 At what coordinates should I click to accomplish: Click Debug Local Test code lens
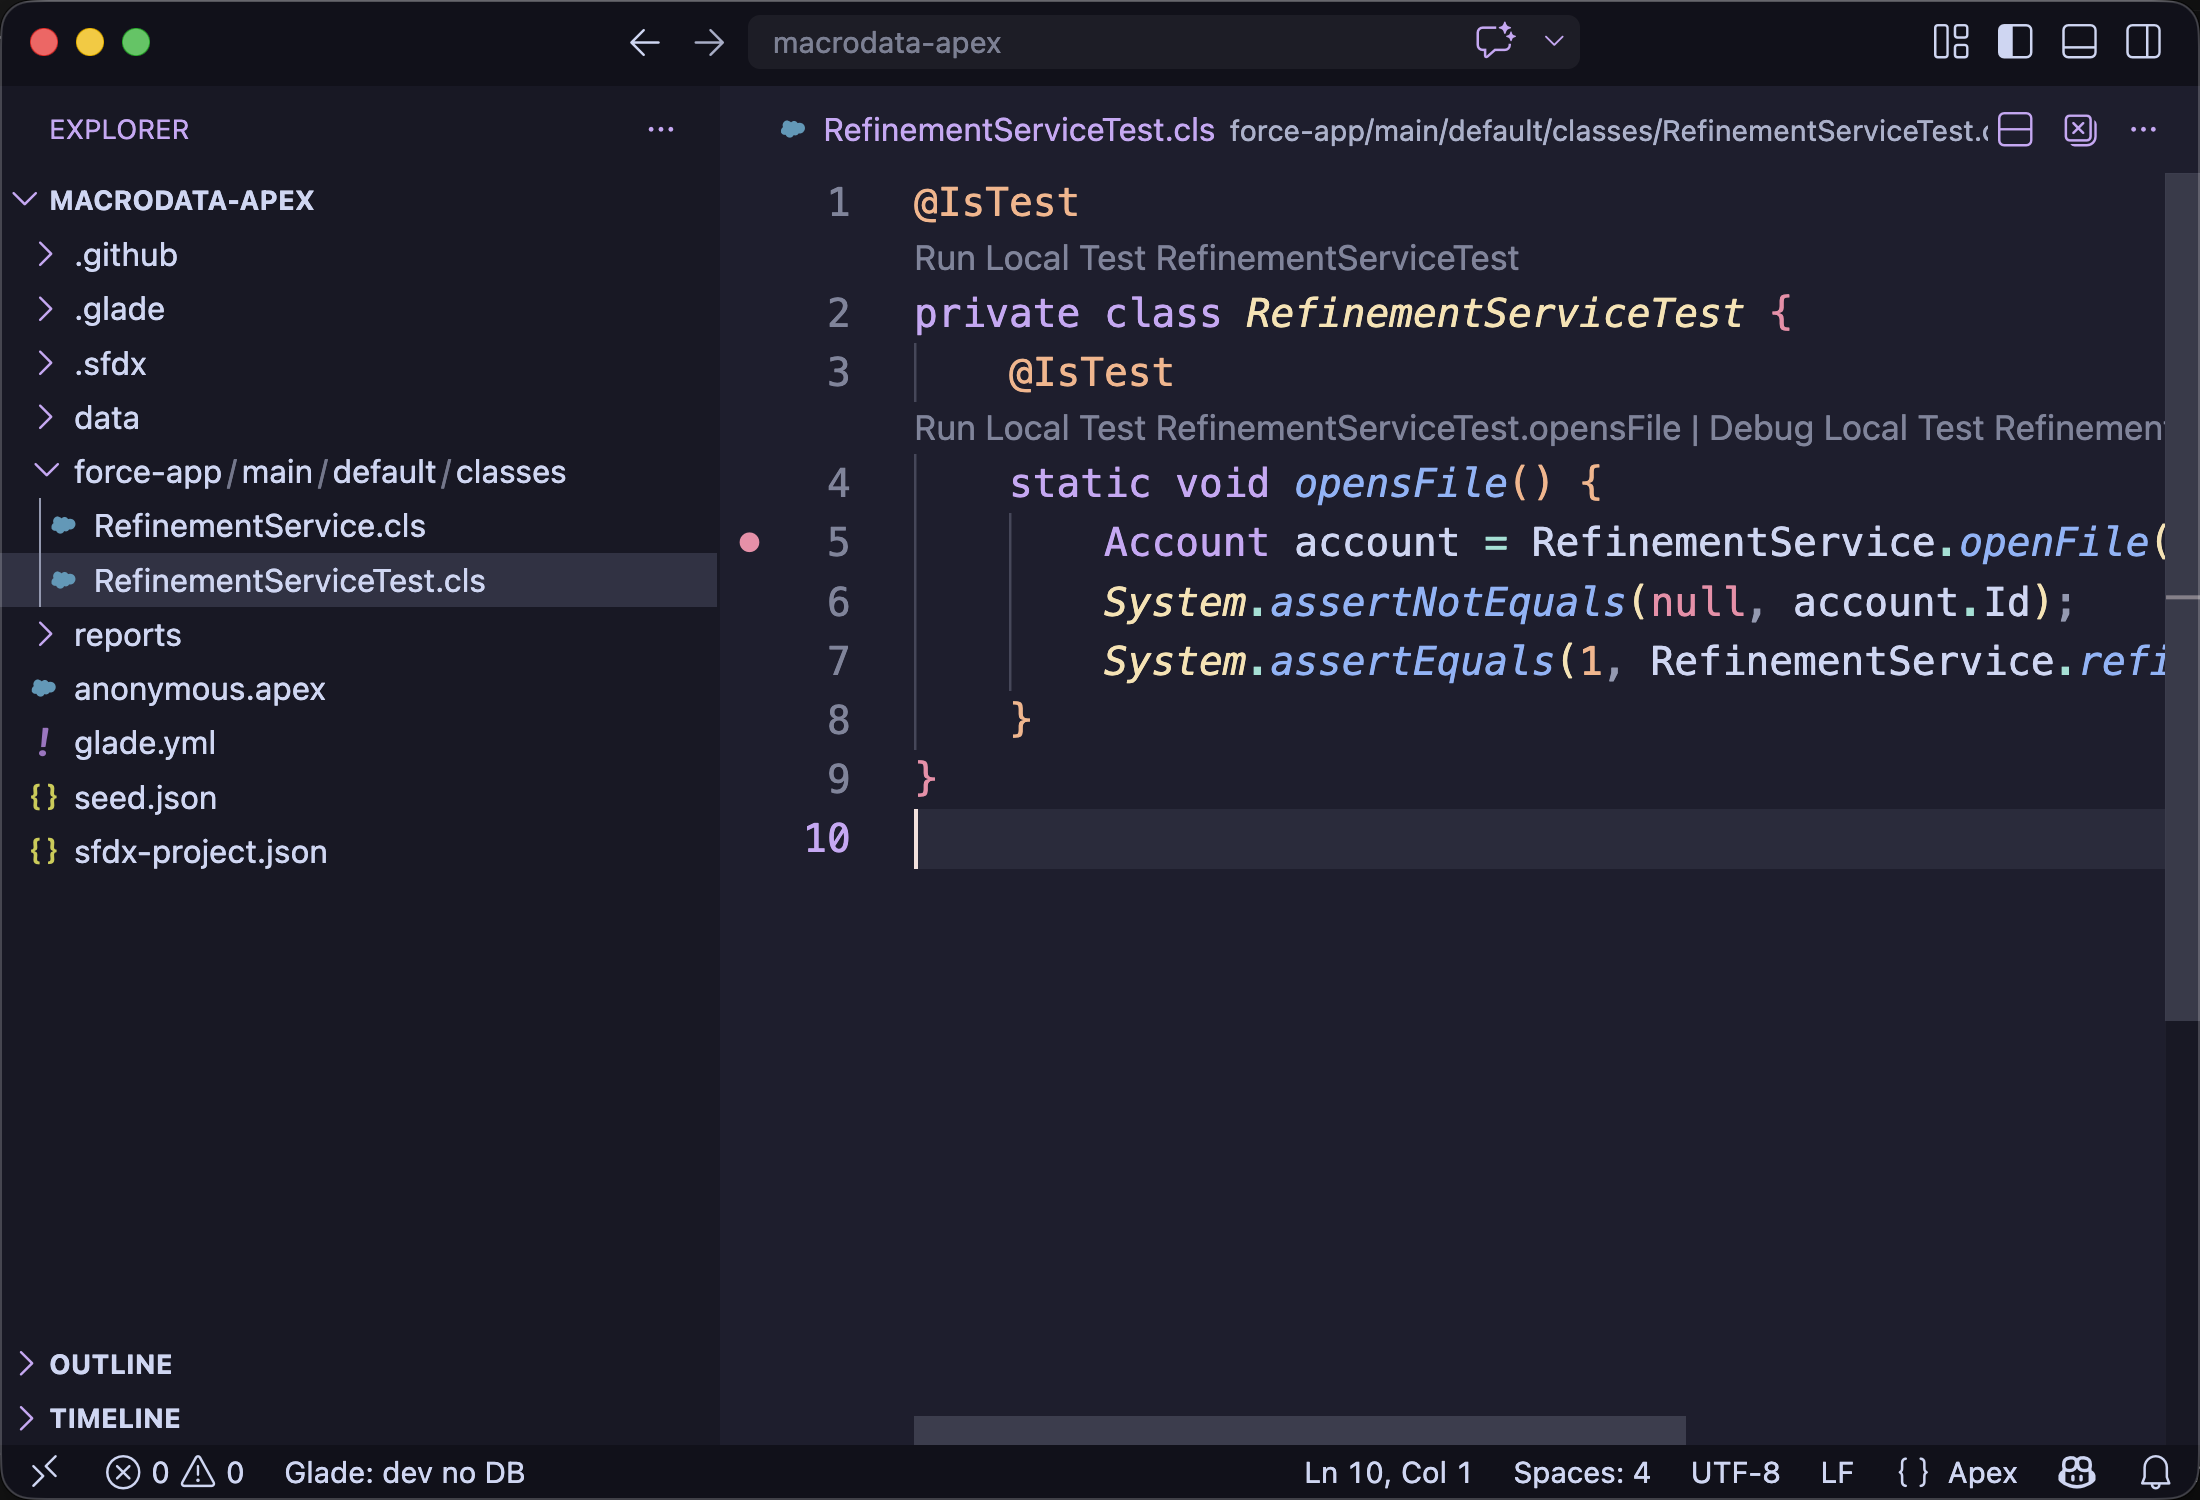[x=1937, y=428]
